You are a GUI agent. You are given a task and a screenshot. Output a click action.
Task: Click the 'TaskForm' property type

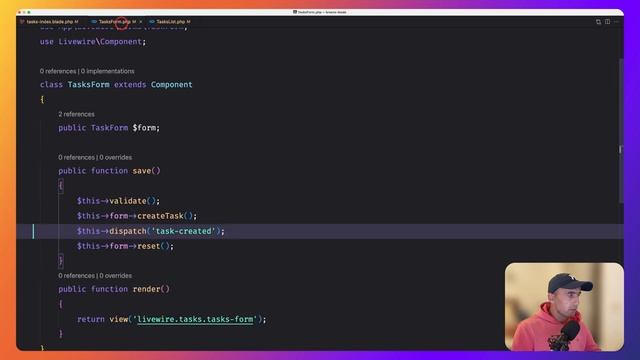tap(109, 128)
